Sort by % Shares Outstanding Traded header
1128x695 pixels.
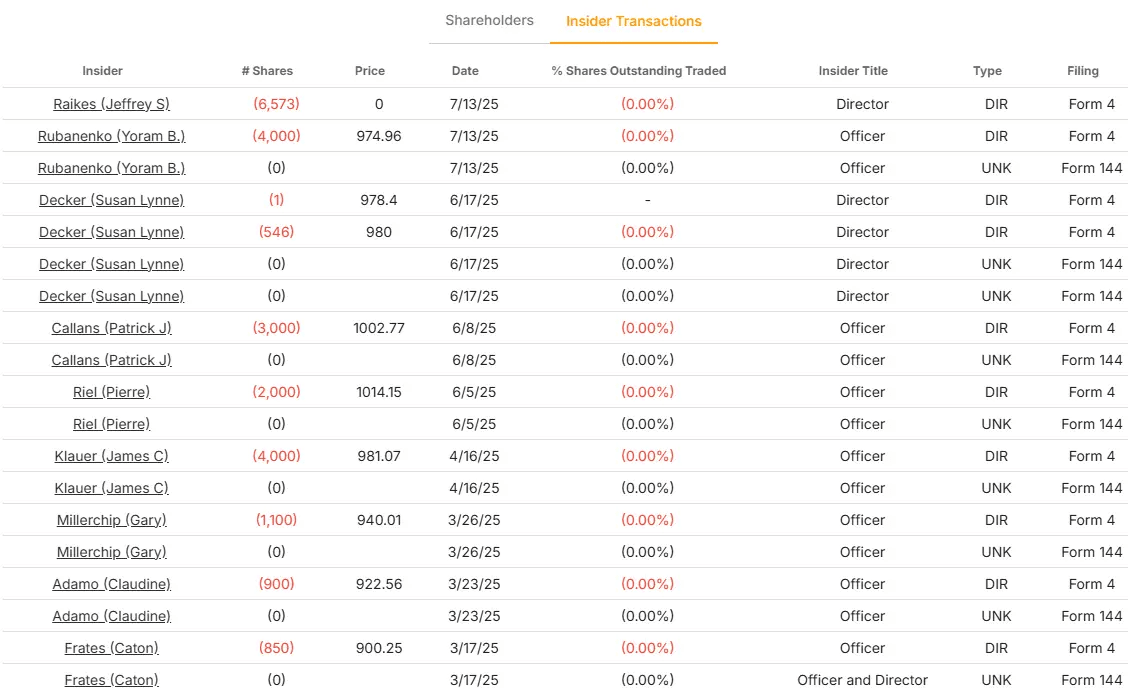(639, 71)
